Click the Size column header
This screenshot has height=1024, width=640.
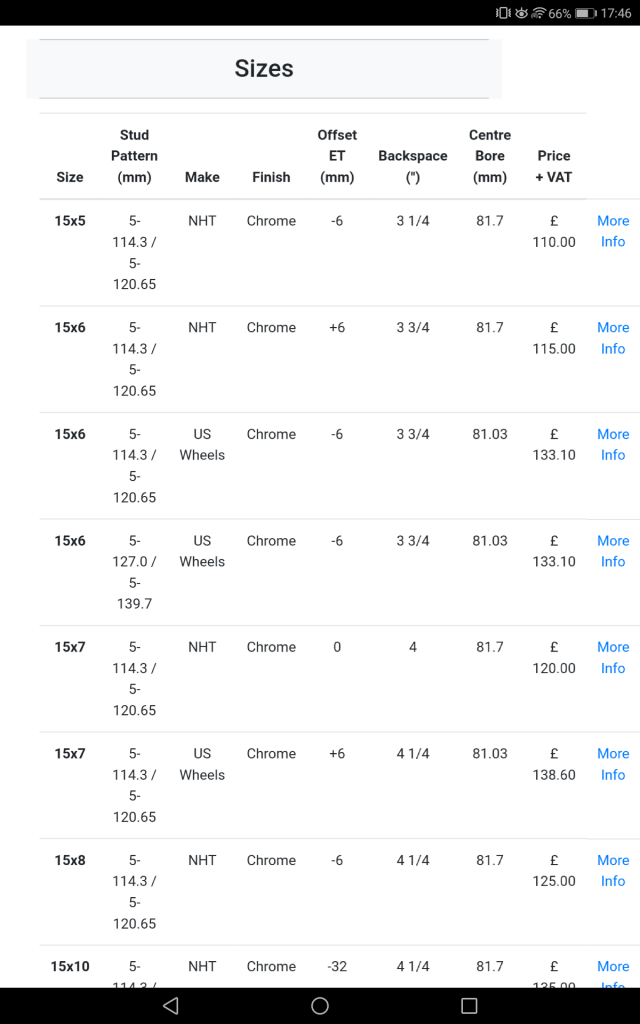(x=70, y=177)
